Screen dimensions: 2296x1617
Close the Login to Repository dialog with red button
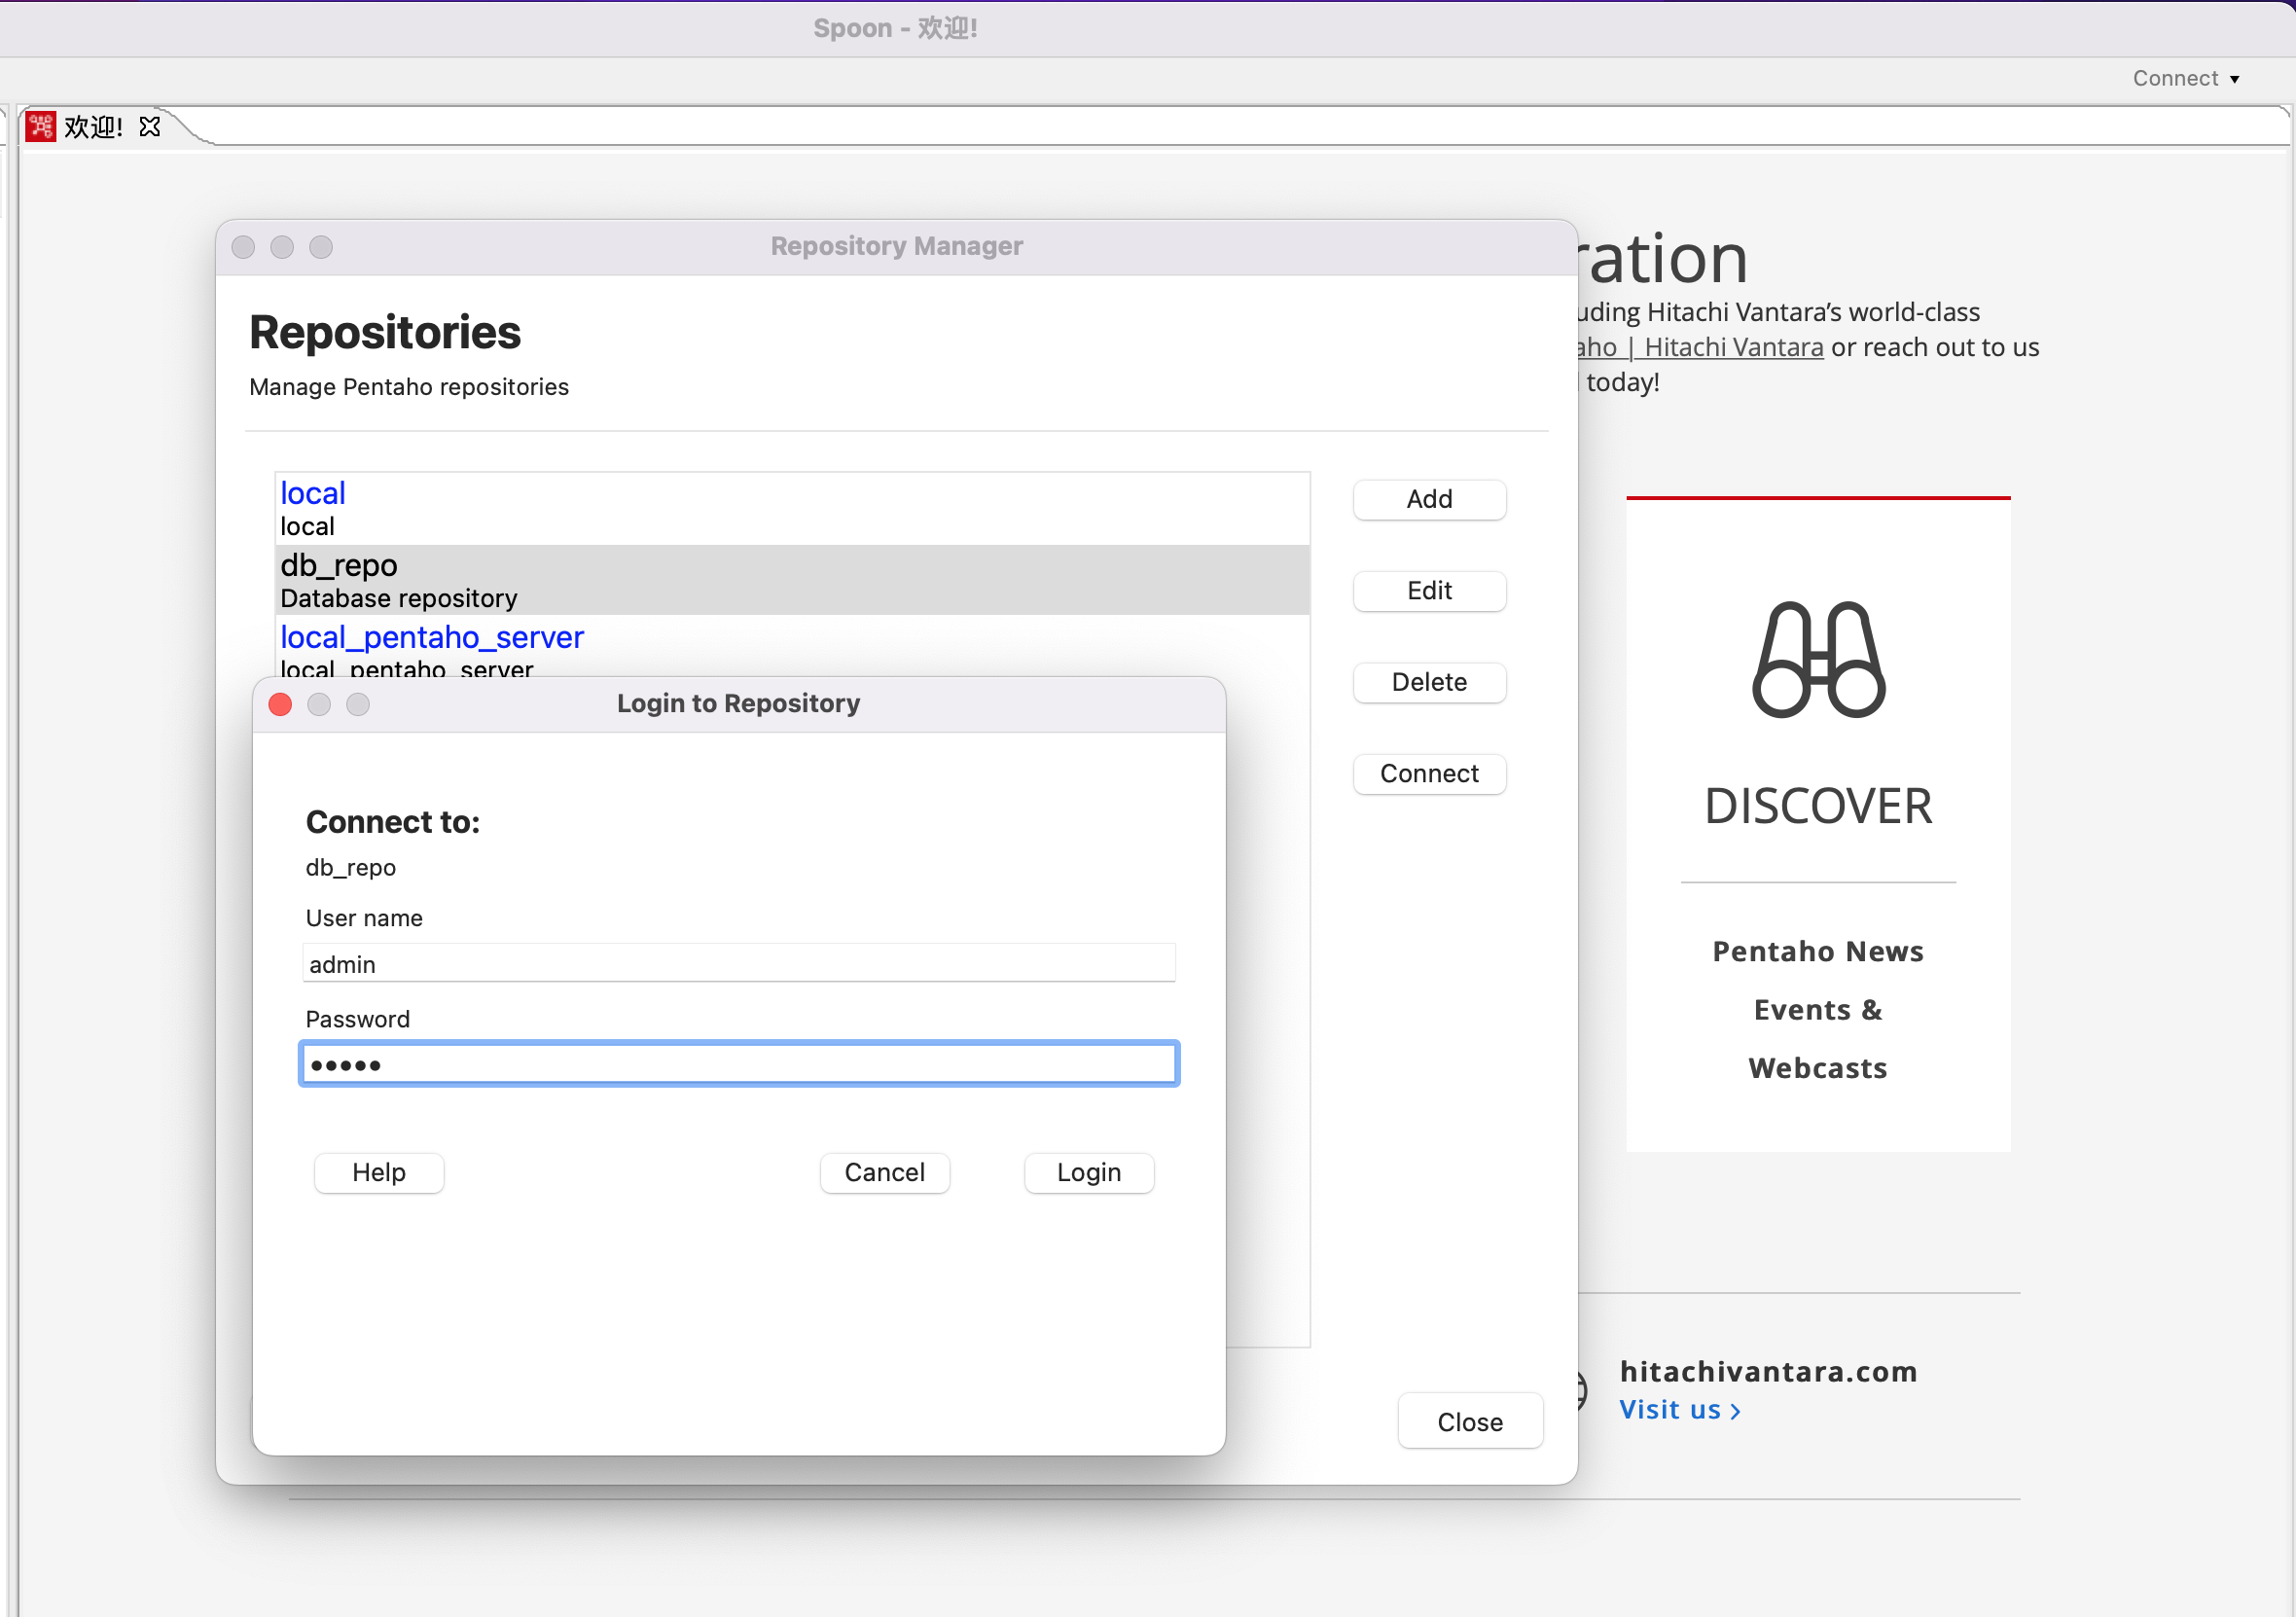[x=281, y=705]
